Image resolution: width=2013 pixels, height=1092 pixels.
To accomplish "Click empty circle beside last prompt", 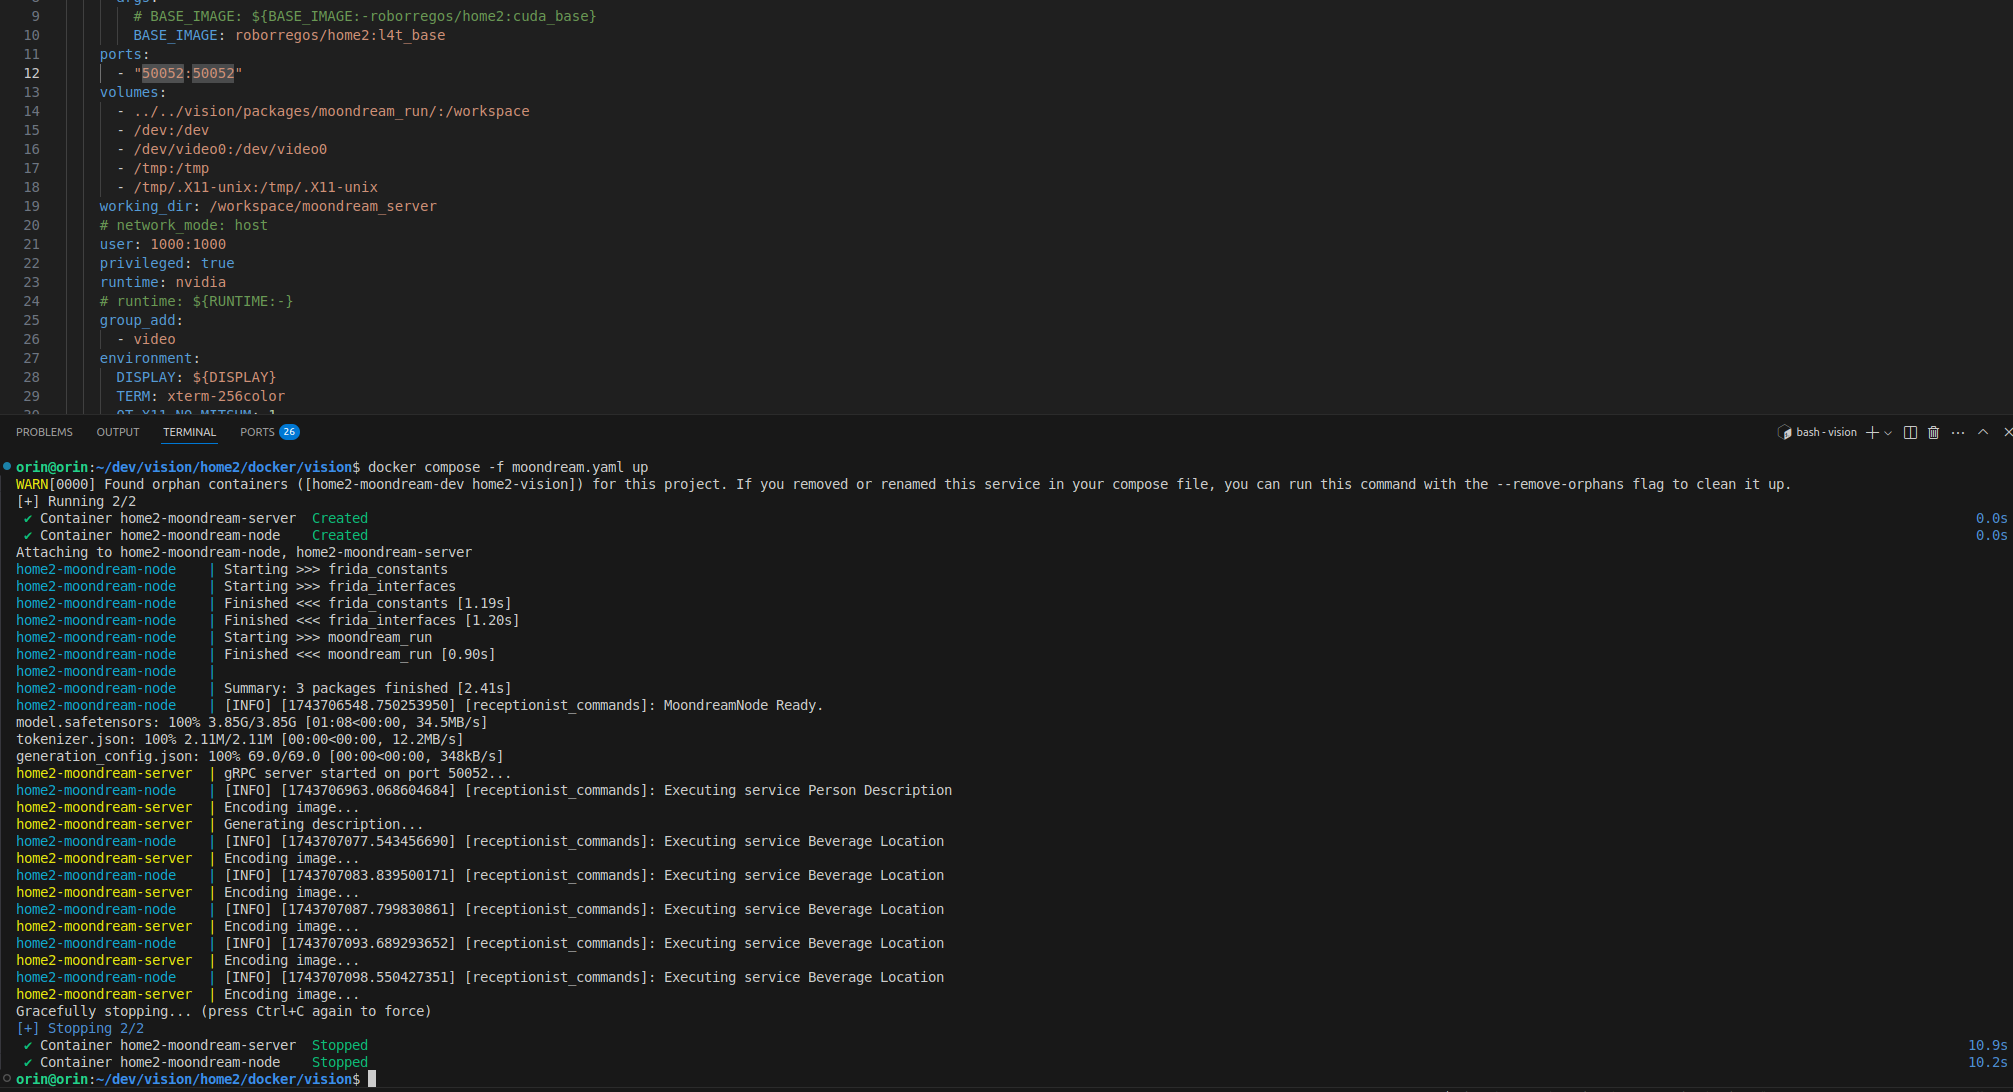I will point(7,1079).
